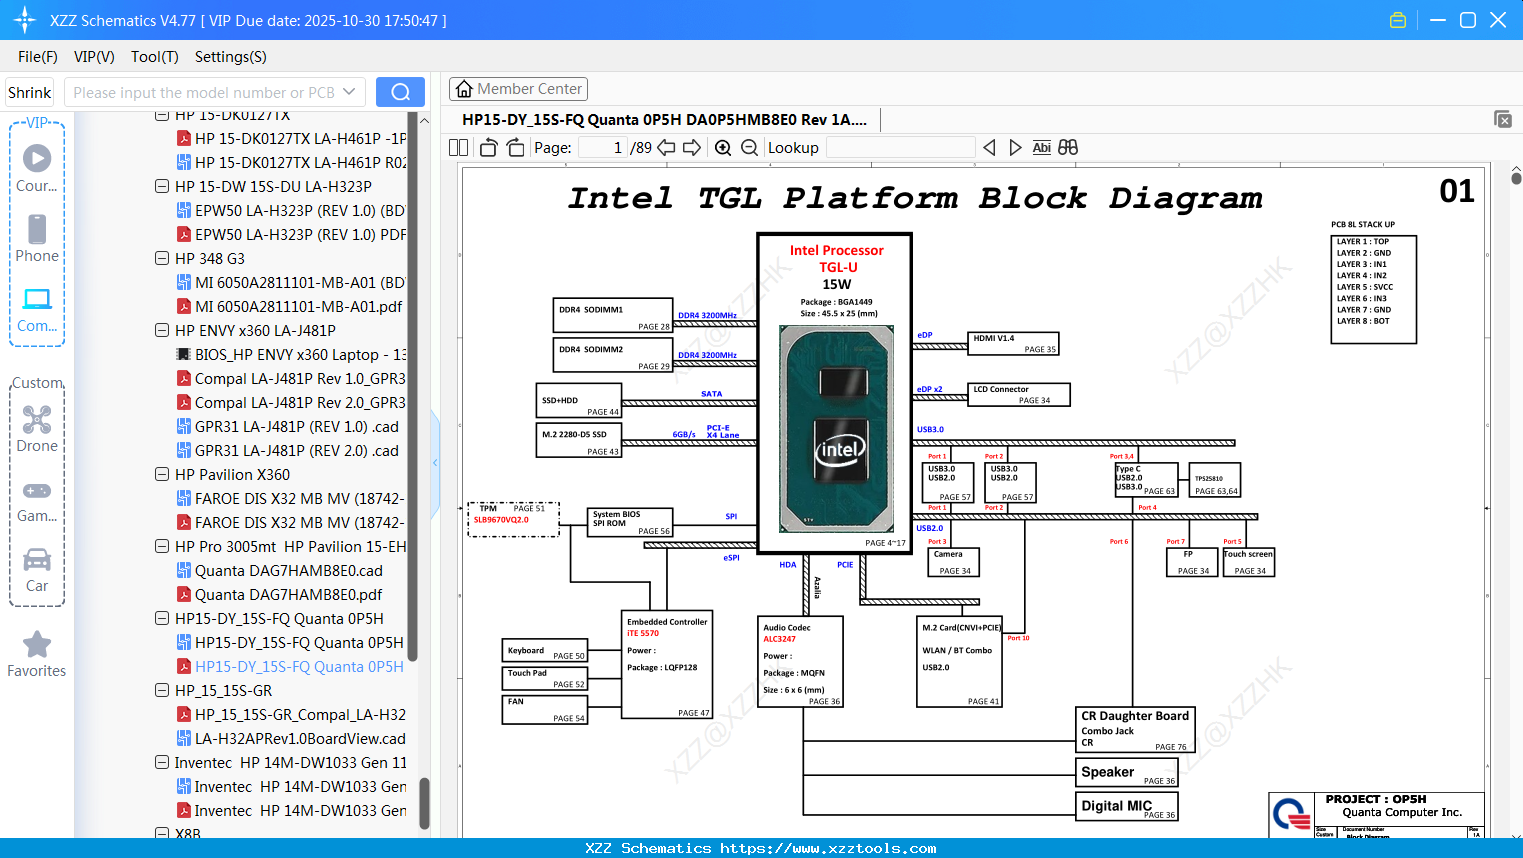Select GPR31 LA-J481P (REV 1.0) .cad
The image size is (1523, 858).
(x=288, y=427)
